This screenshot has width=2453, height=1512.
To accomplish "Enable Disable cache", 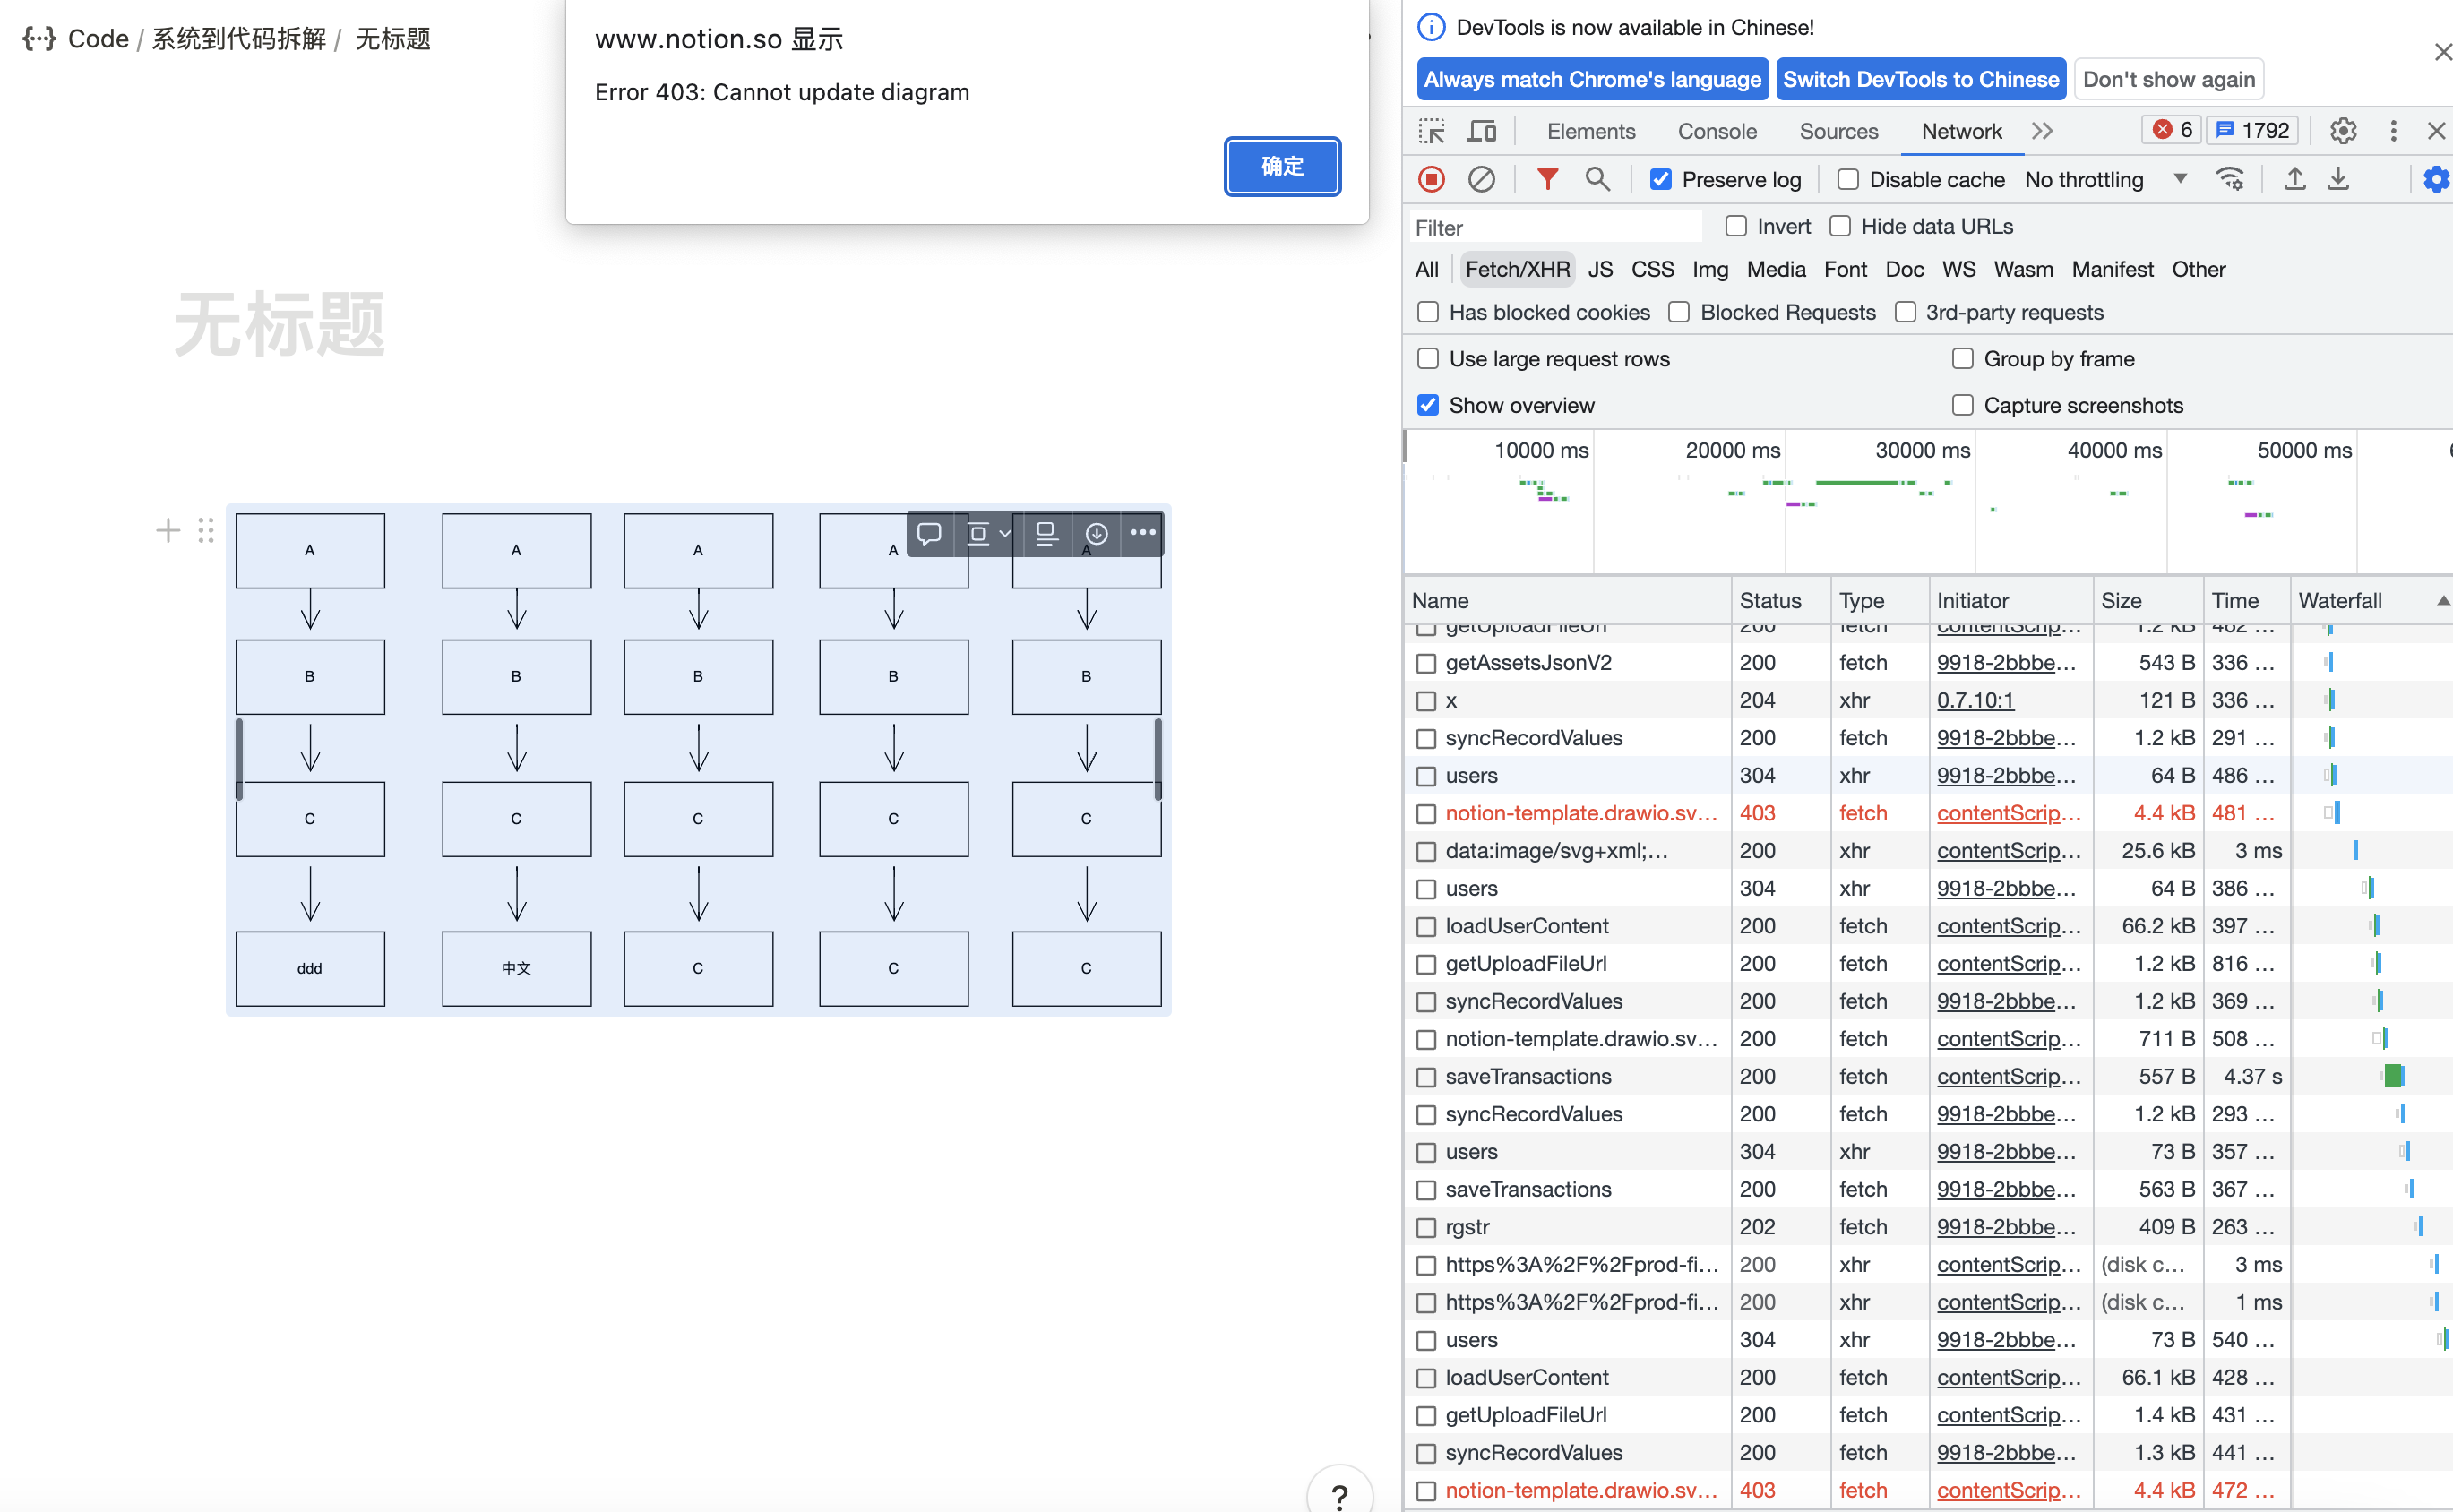I will click(x=1847, y=178).
